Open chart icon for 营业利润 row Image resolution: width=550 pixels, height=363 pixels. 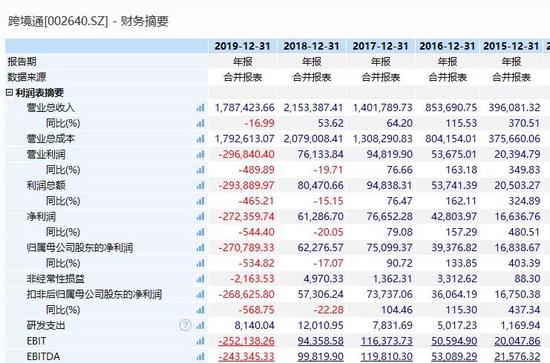pos(200,154)
